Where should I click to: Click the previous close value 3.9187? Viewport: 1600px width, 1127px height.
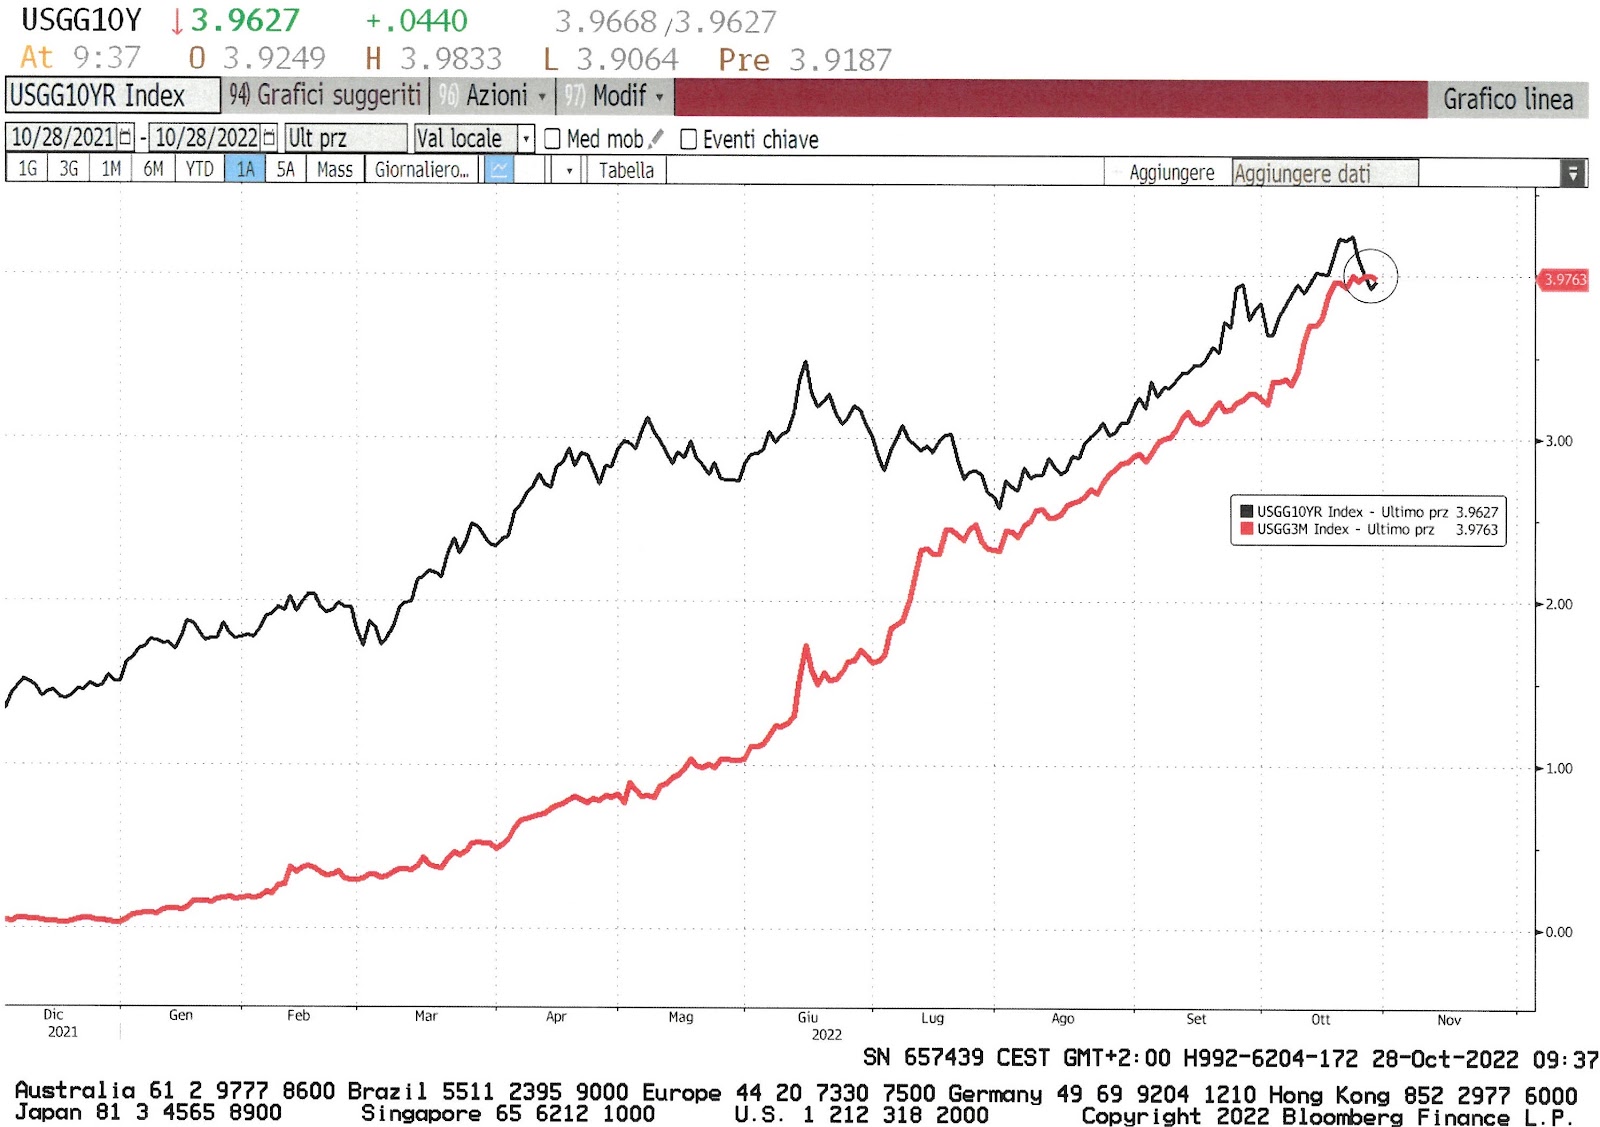(x=840, y=60)
